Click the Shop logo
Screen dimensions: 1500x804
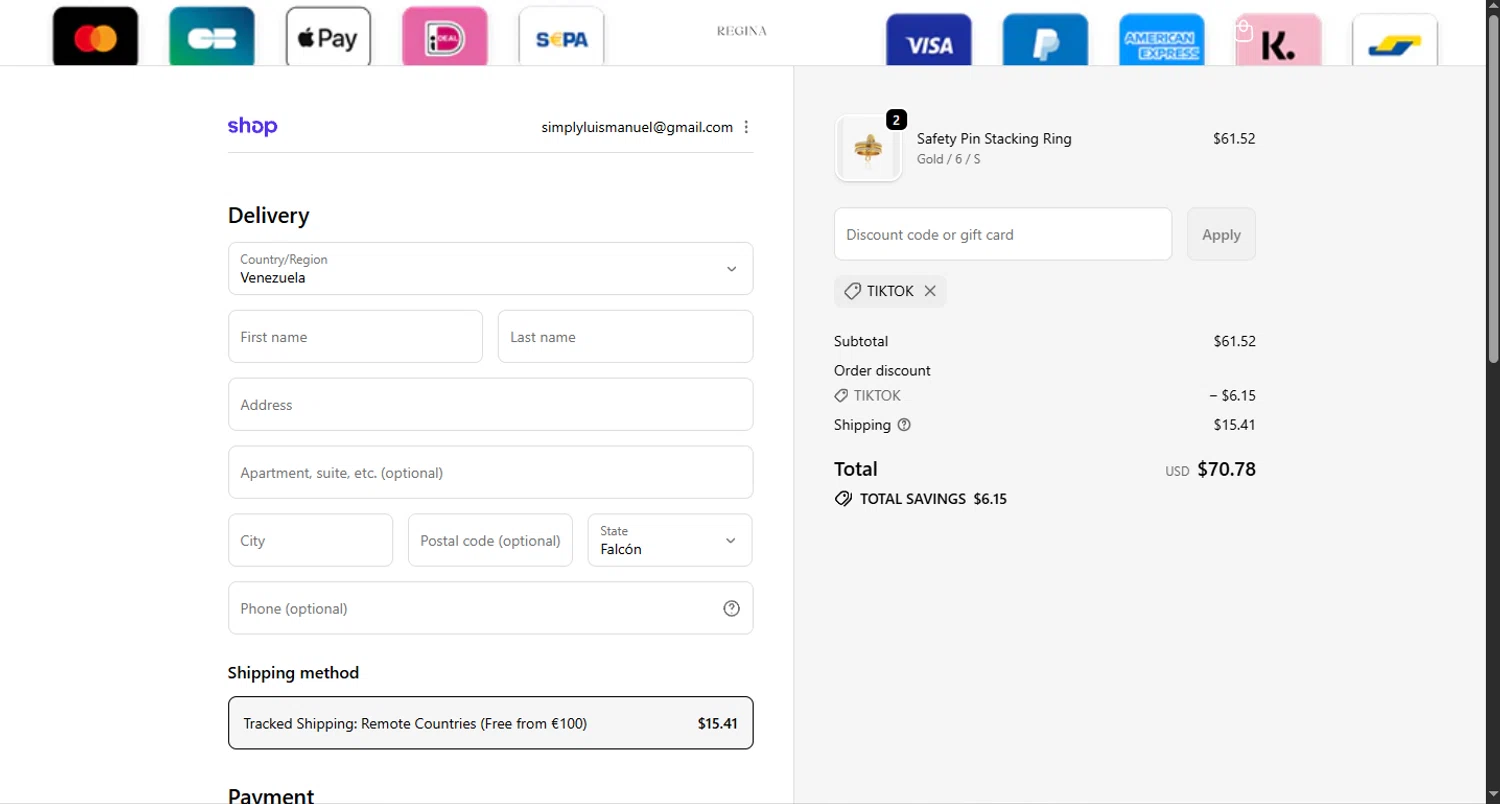252,126
